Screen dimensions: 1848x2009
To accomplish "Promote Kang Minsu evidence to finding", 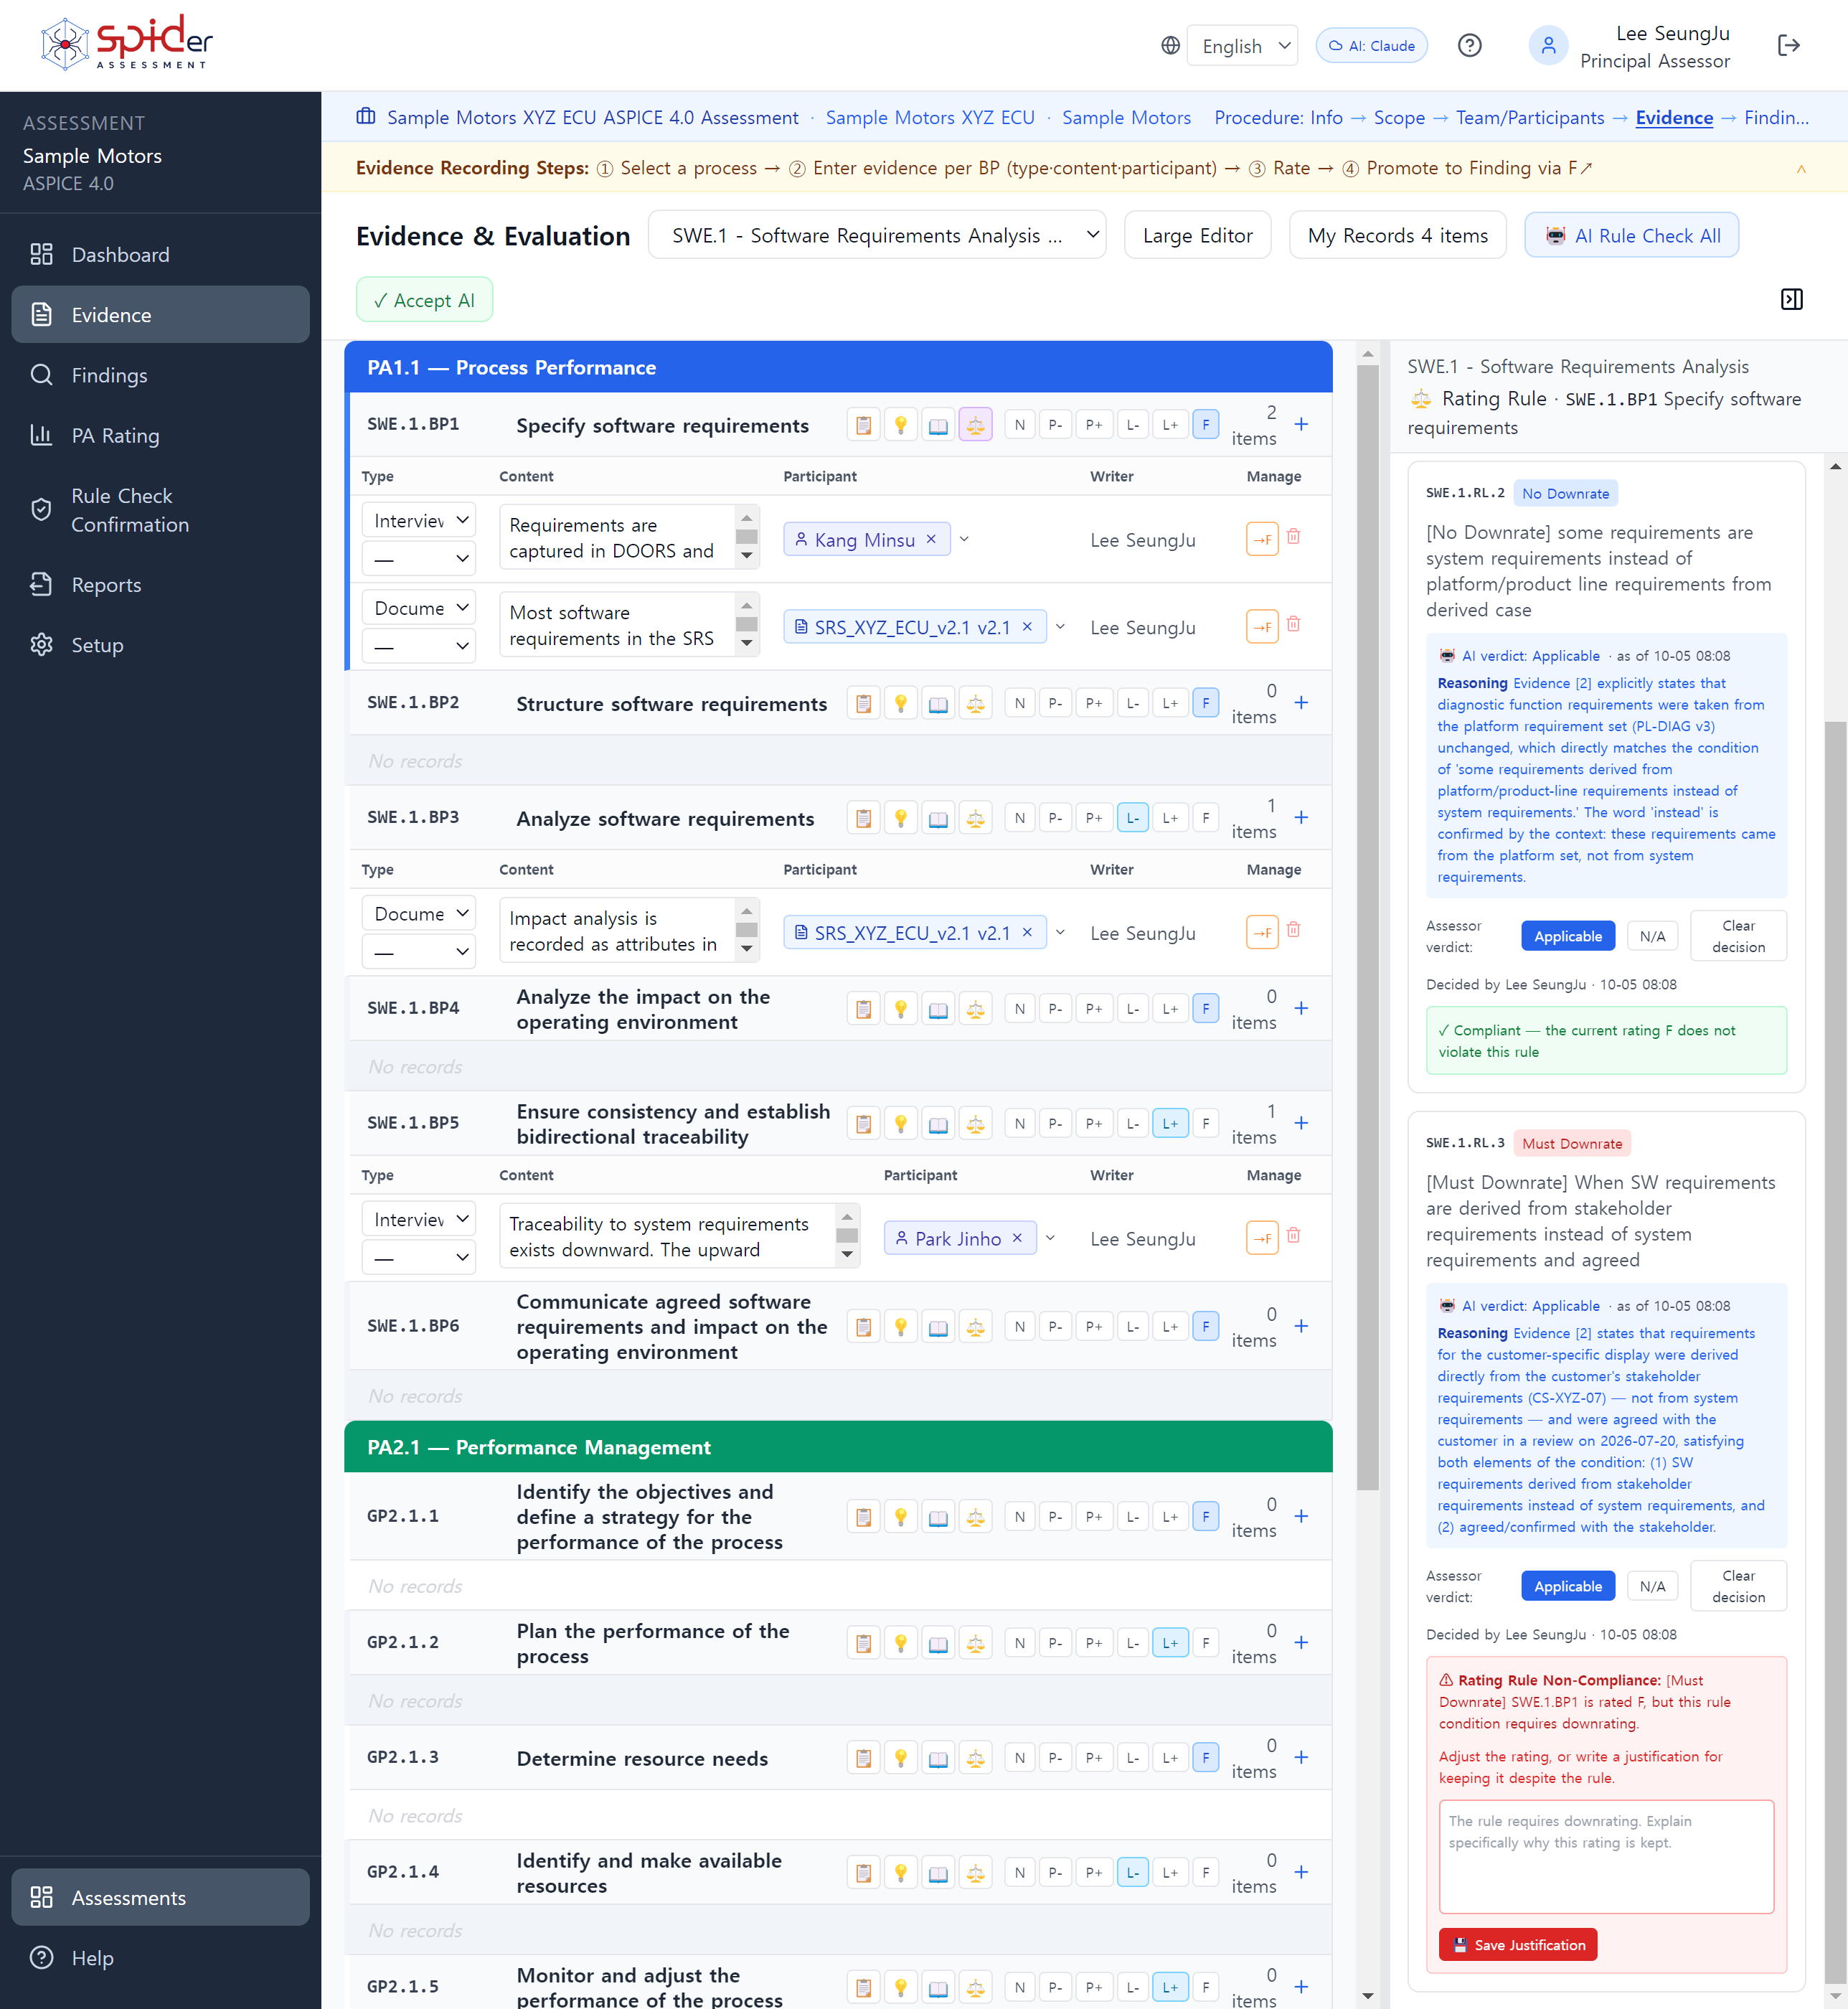I will [x=1262, y=539].
